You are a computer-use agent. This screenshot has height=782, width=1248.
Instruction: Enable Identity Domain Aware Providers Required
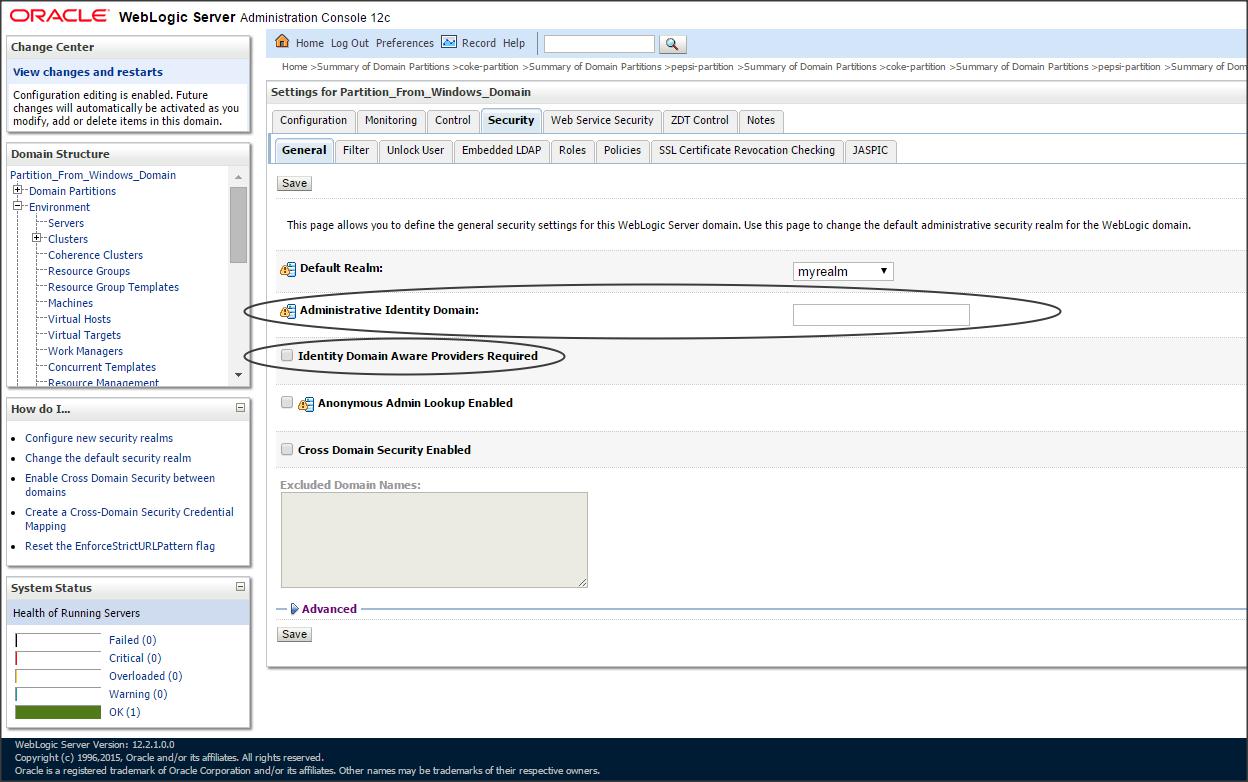point(287,355)
